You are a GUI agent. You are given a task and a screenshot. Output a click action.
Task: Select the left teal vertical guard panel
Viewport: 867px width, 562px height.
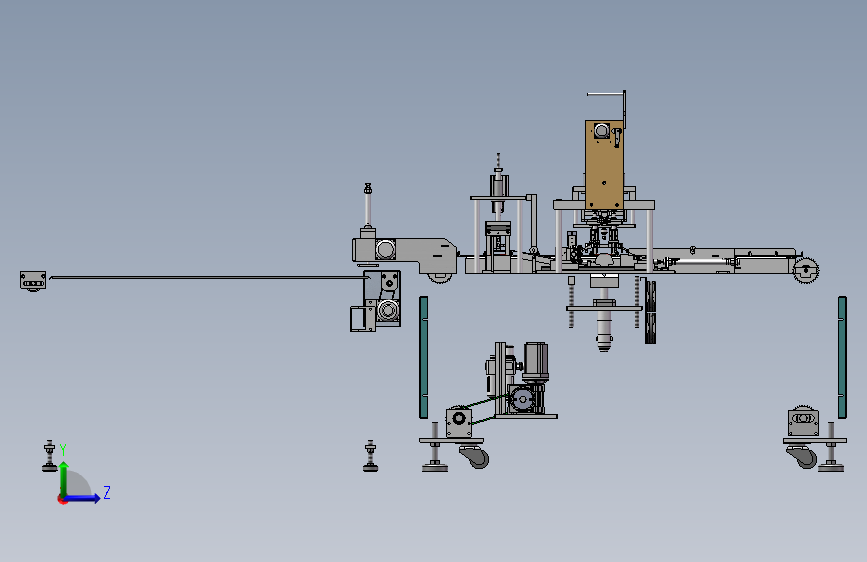(x=424, y=357)
